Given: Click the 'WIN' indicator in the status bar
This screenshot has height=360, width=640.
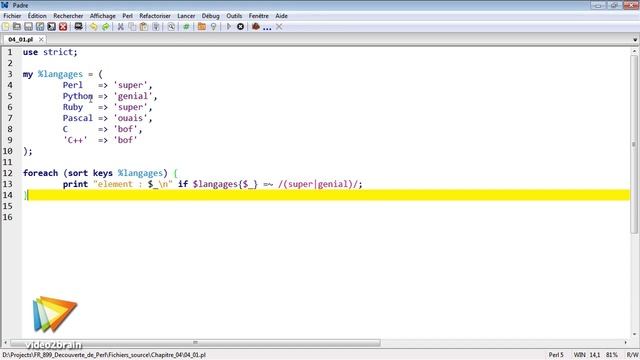Looking at the screenshot, I should (580, 355).
